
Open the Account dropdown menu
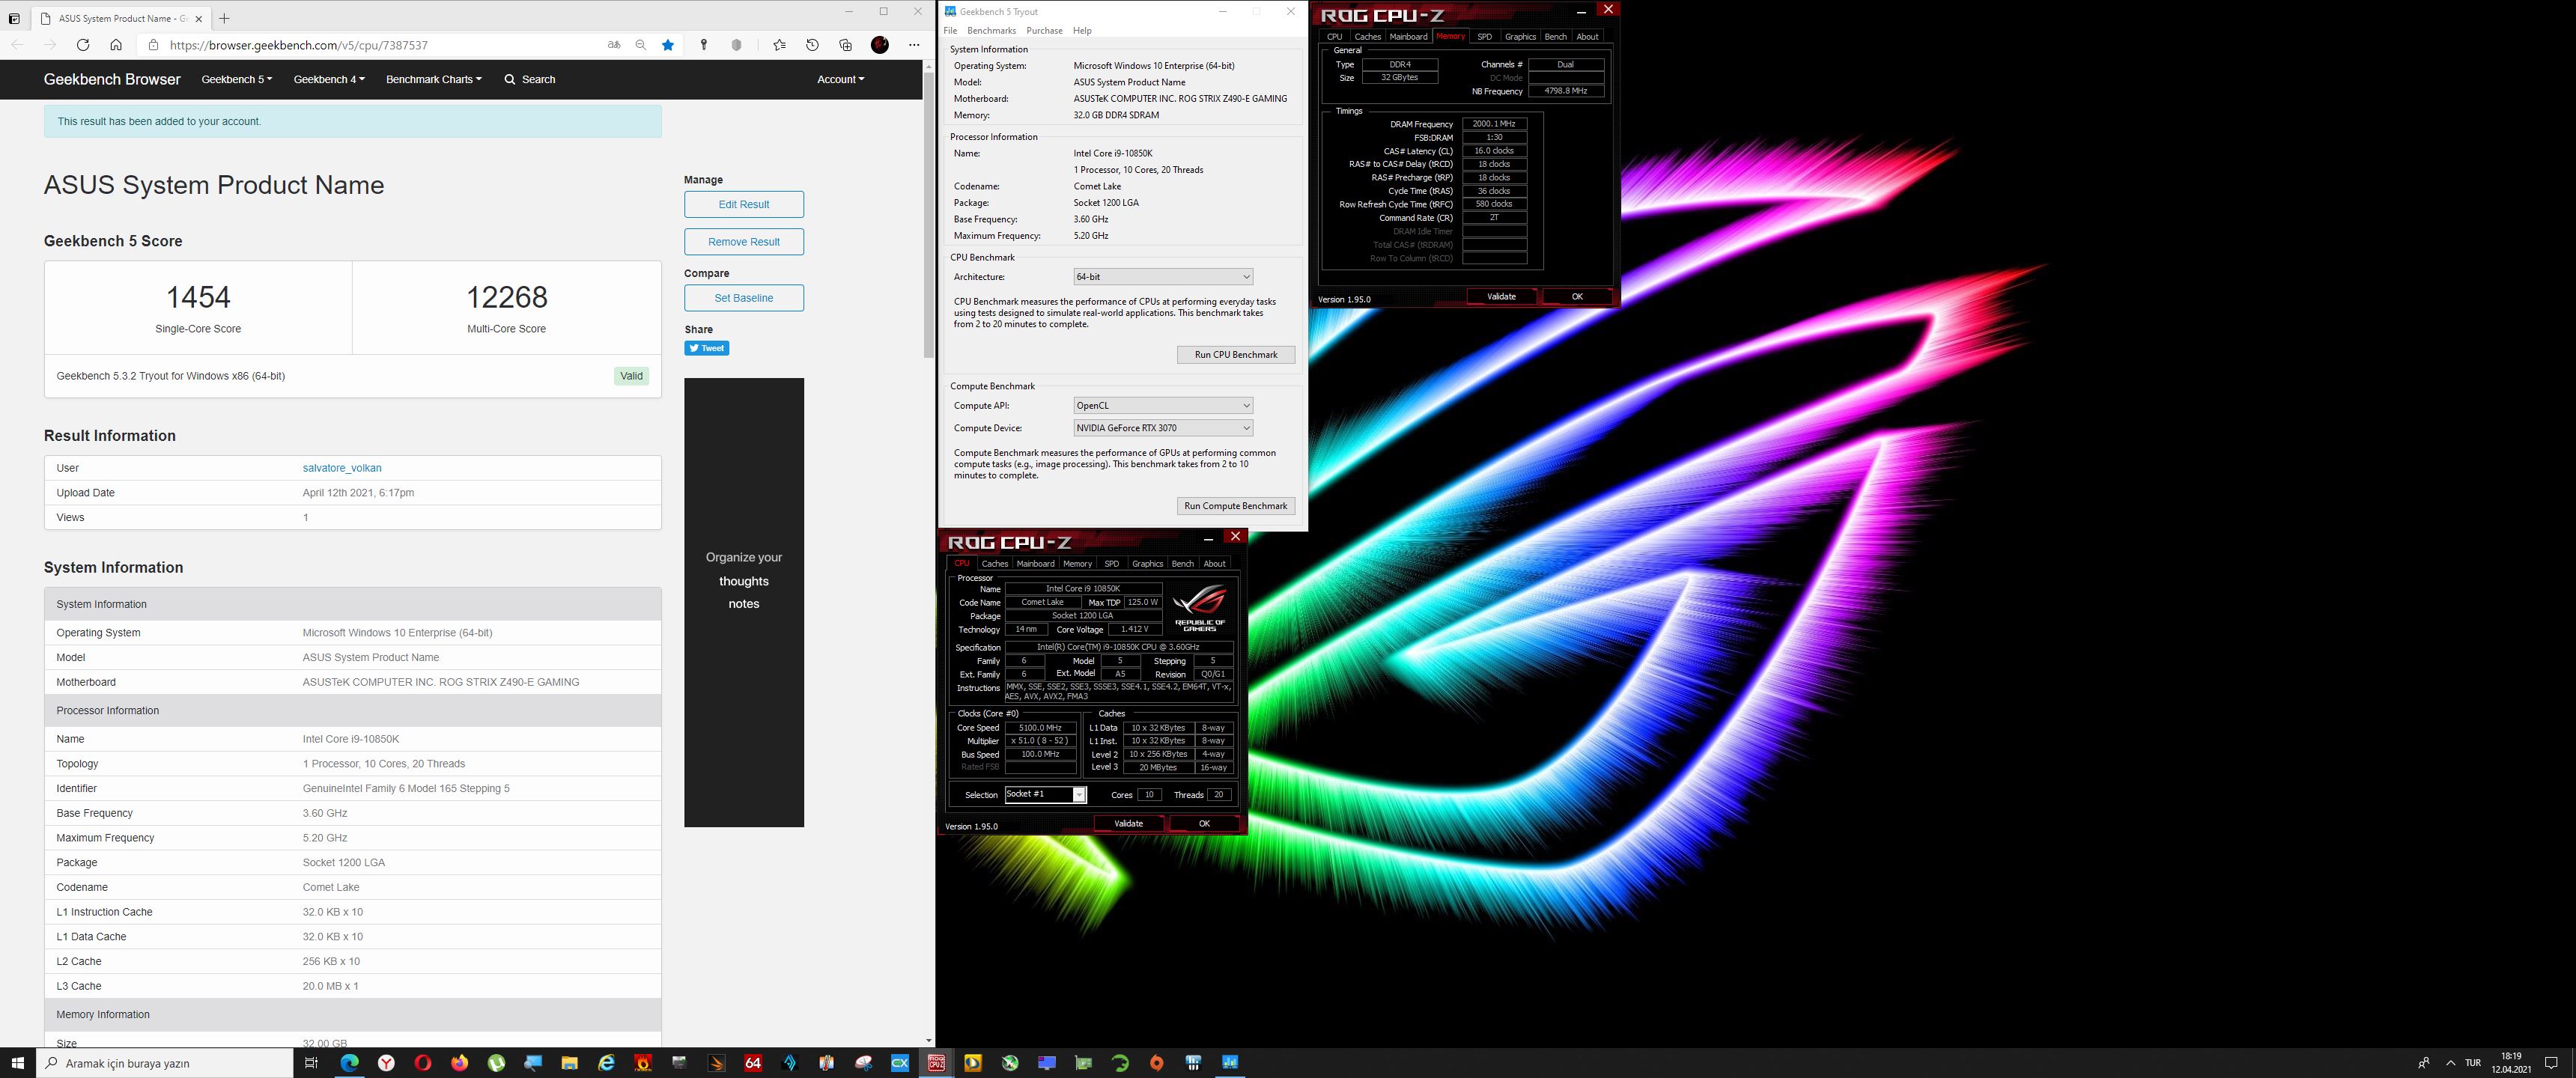840,79
